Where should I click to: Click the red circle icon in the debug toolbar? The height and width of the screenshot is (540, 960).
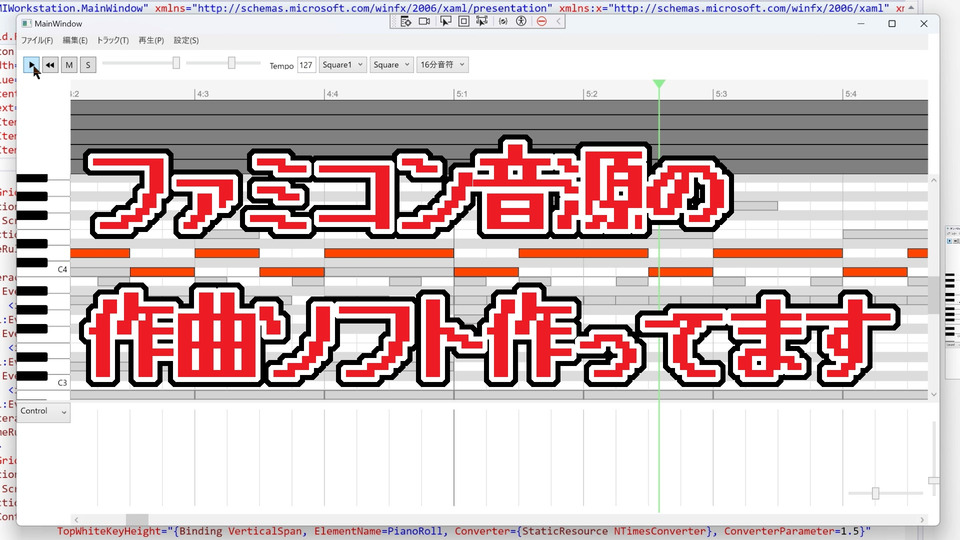[541, 21]
